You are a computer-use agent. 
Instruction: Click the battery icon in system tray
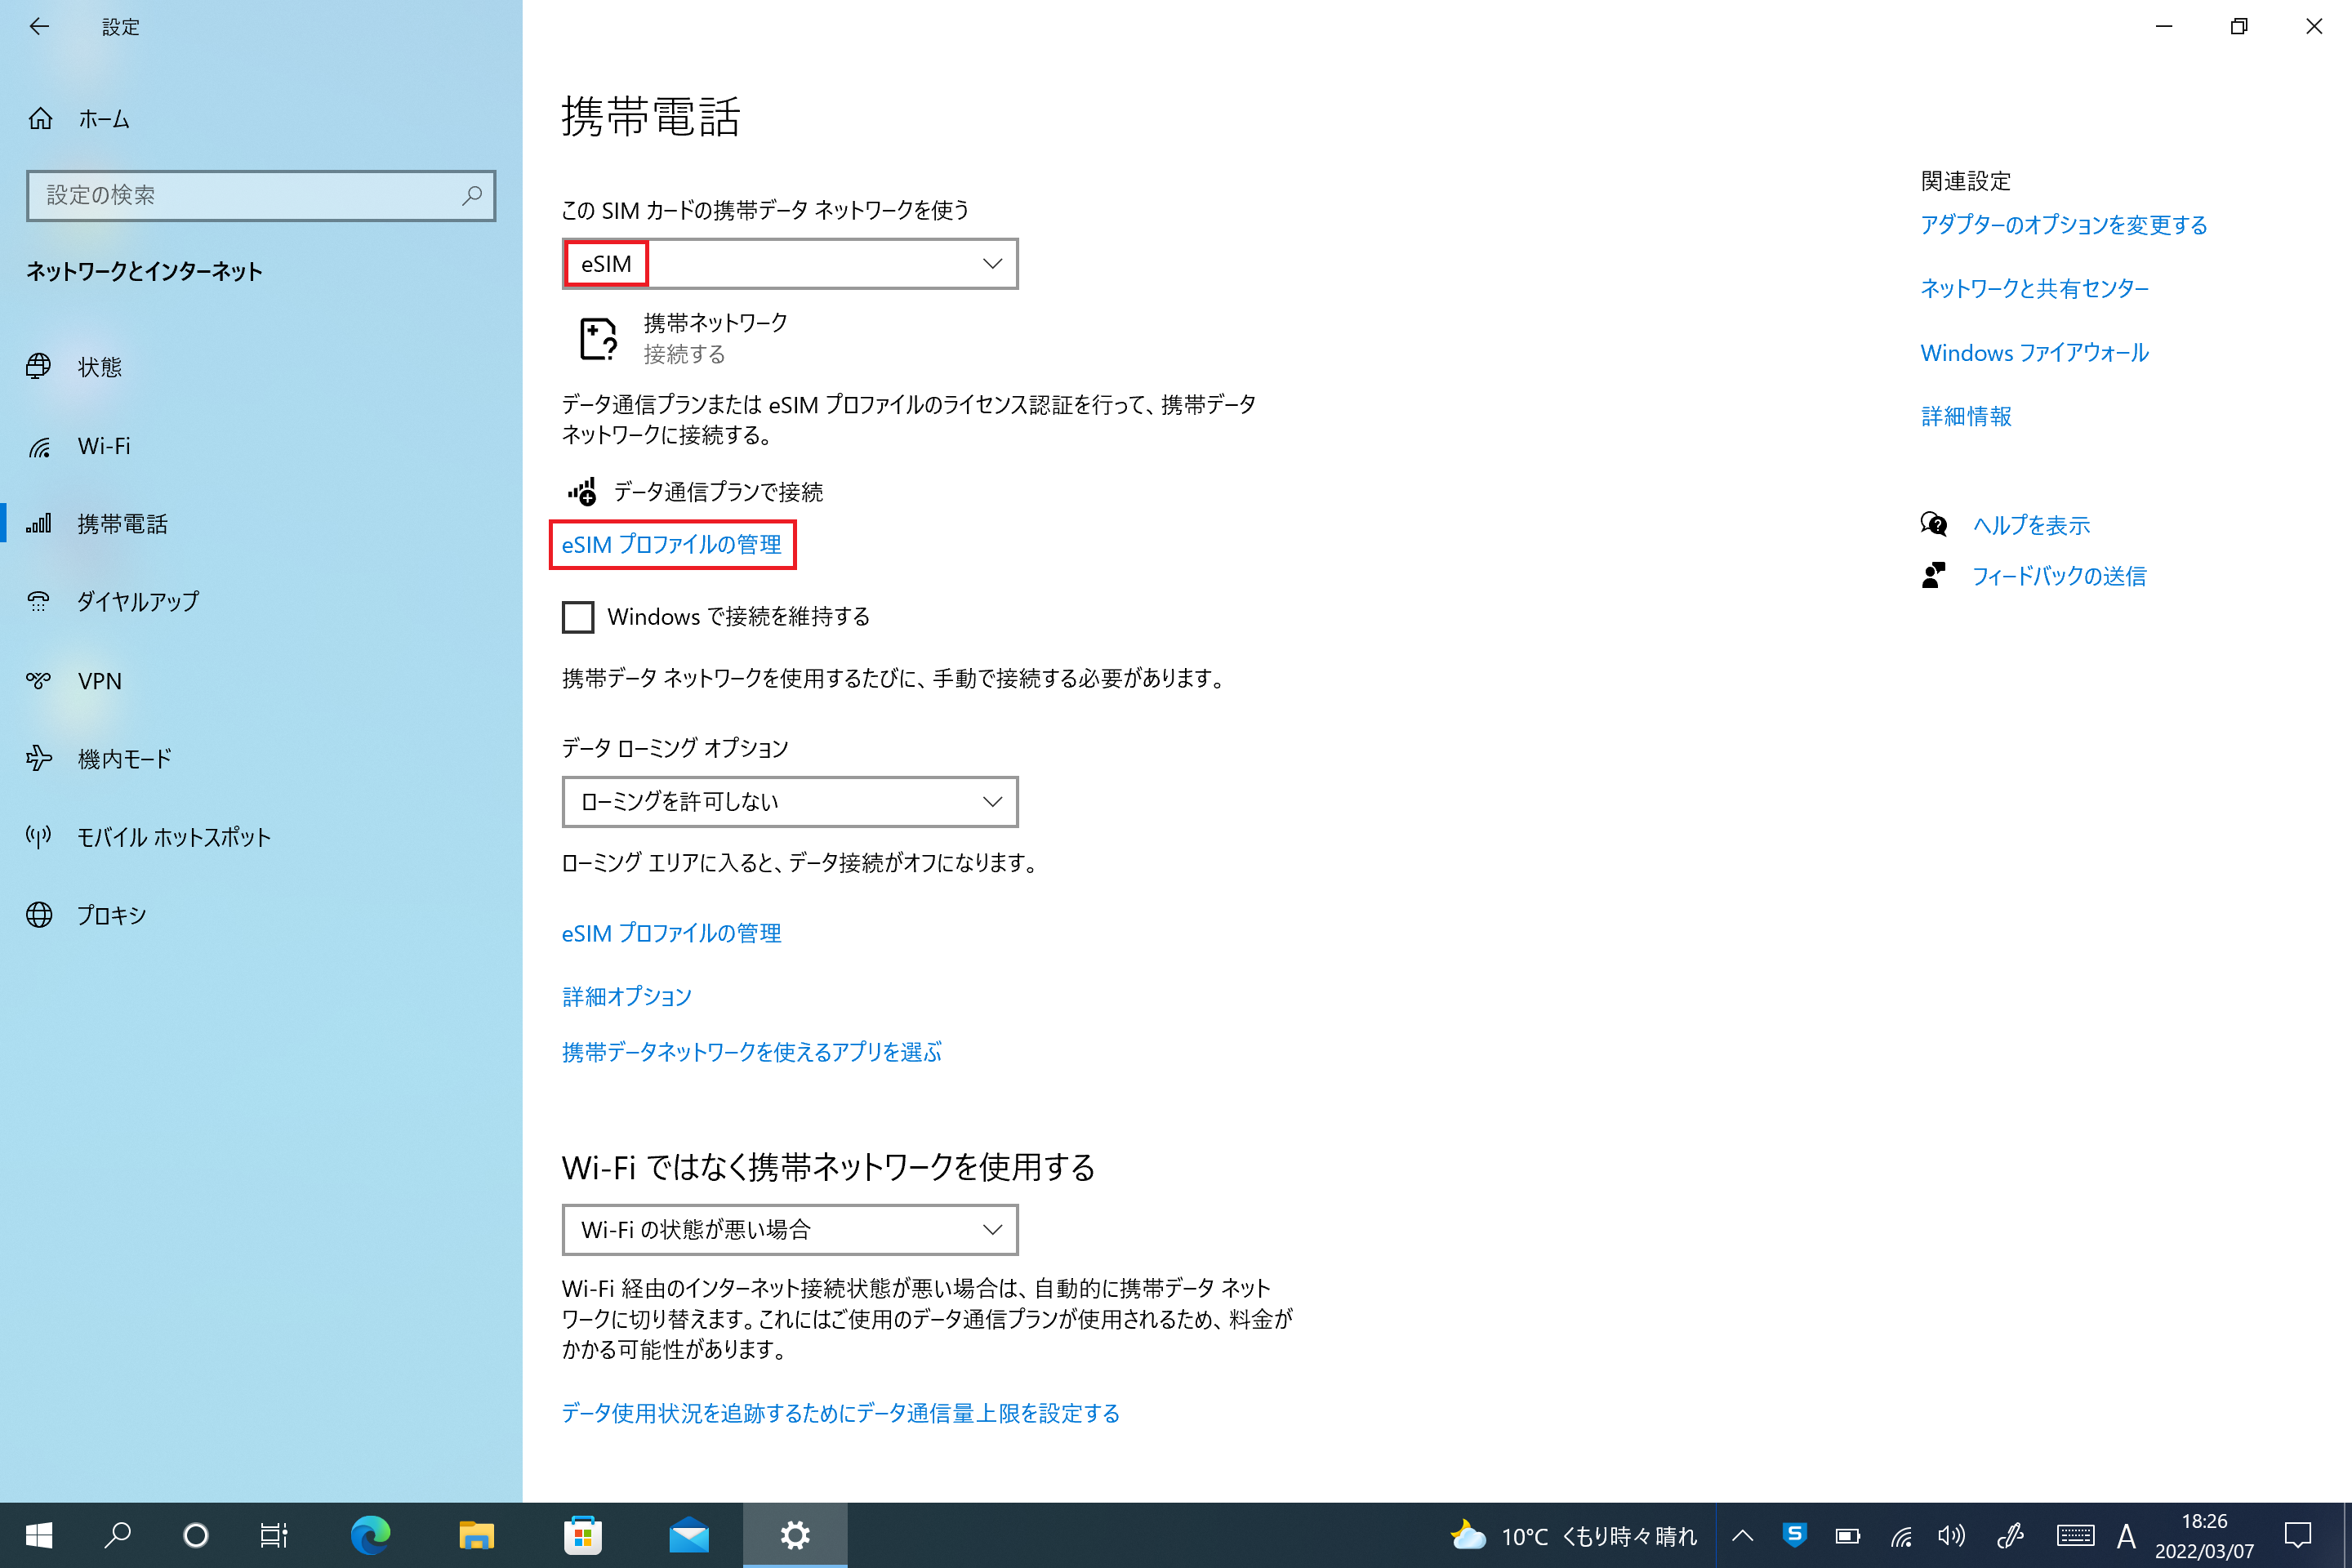pyautogui.click(x=1847, y=1535)
